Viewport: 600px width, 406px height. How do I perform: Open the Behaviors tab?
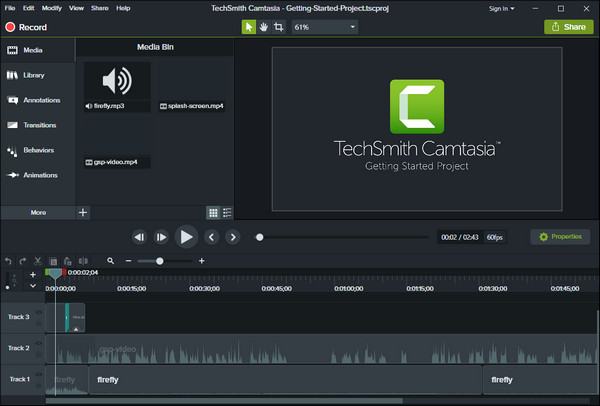[x=38, y=150]
